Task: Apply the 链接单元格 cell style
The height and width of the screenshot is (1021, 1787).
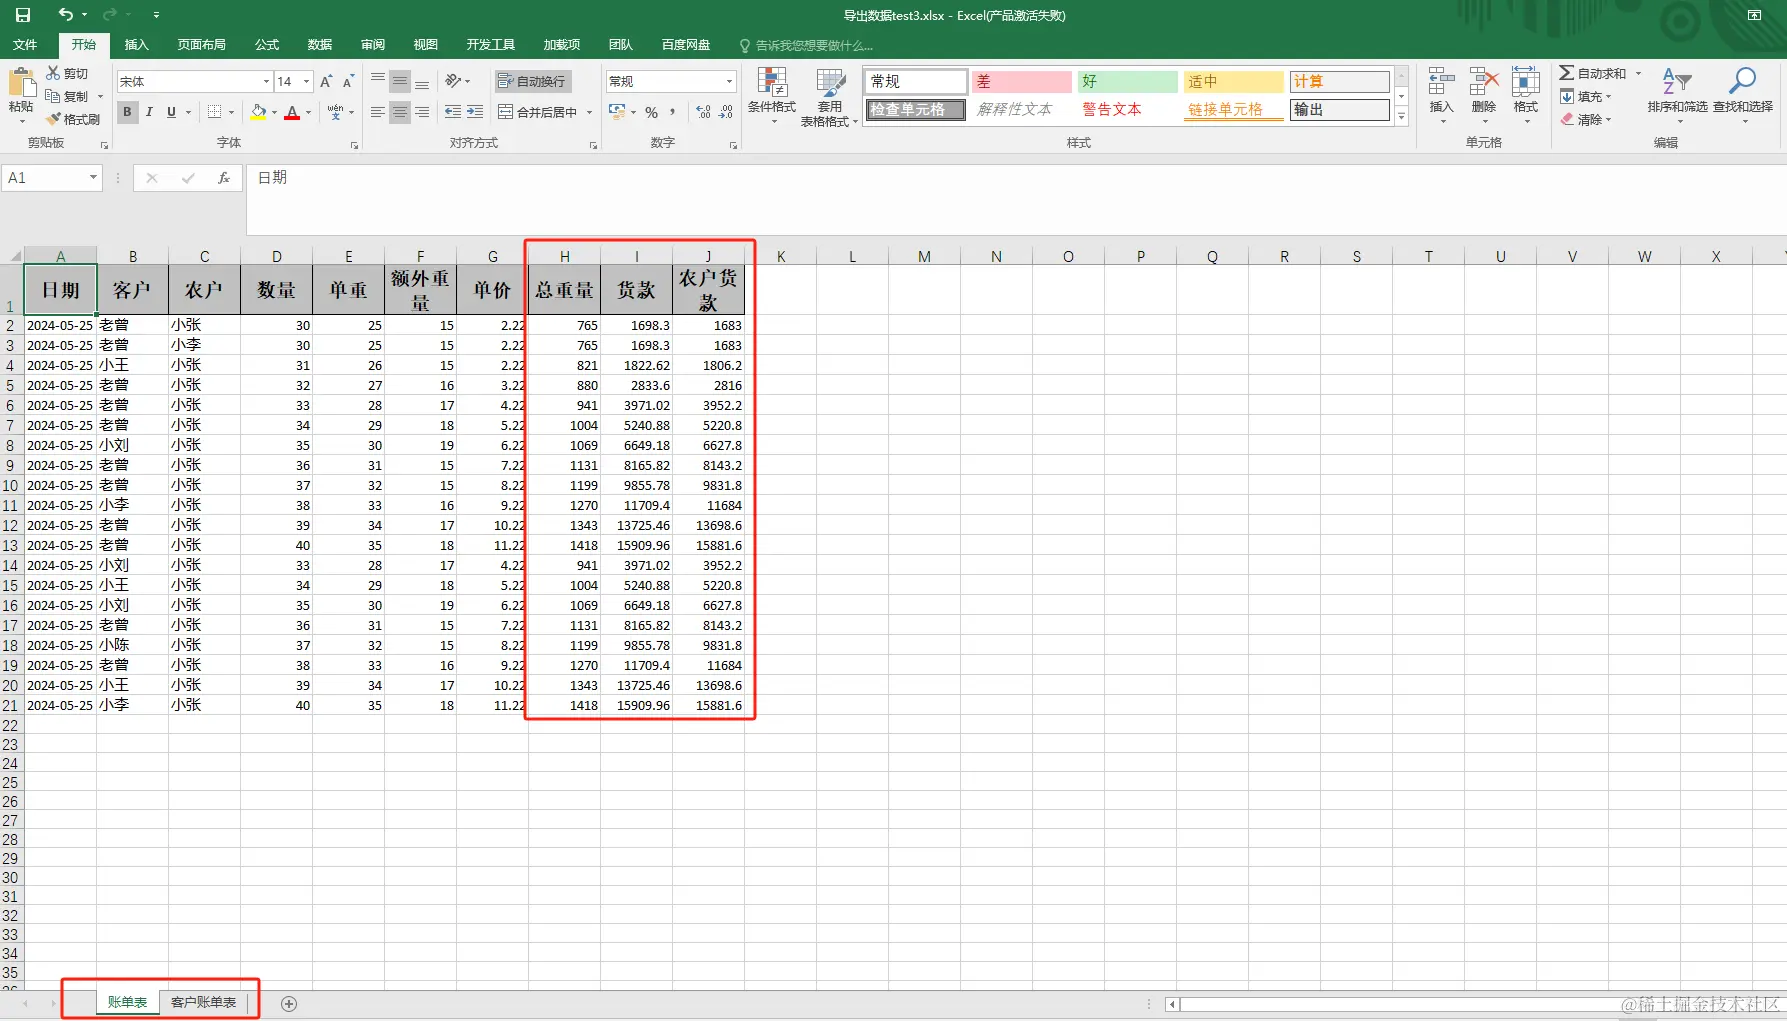Action: click(x=1233, y=110)
